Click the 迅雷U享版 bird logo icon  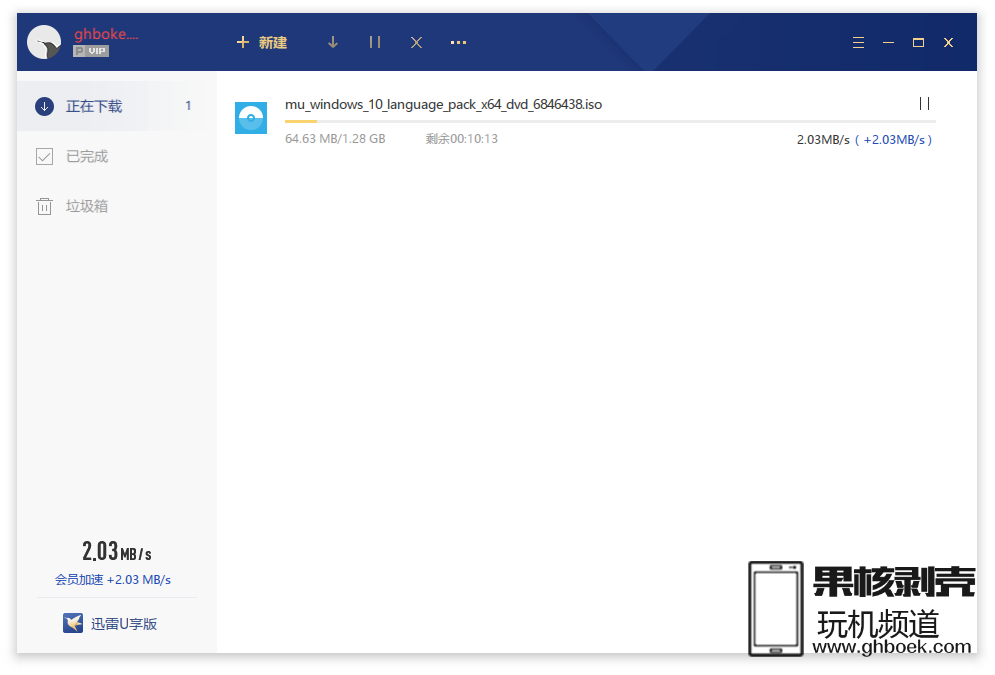click(73, 623)
